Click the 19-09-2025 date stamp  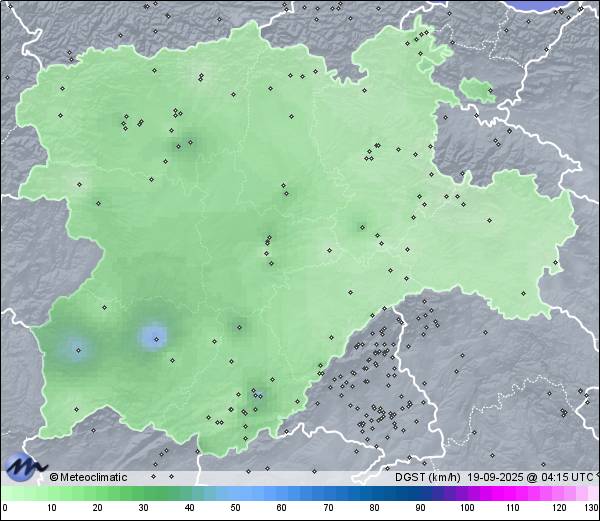(495, 477)
